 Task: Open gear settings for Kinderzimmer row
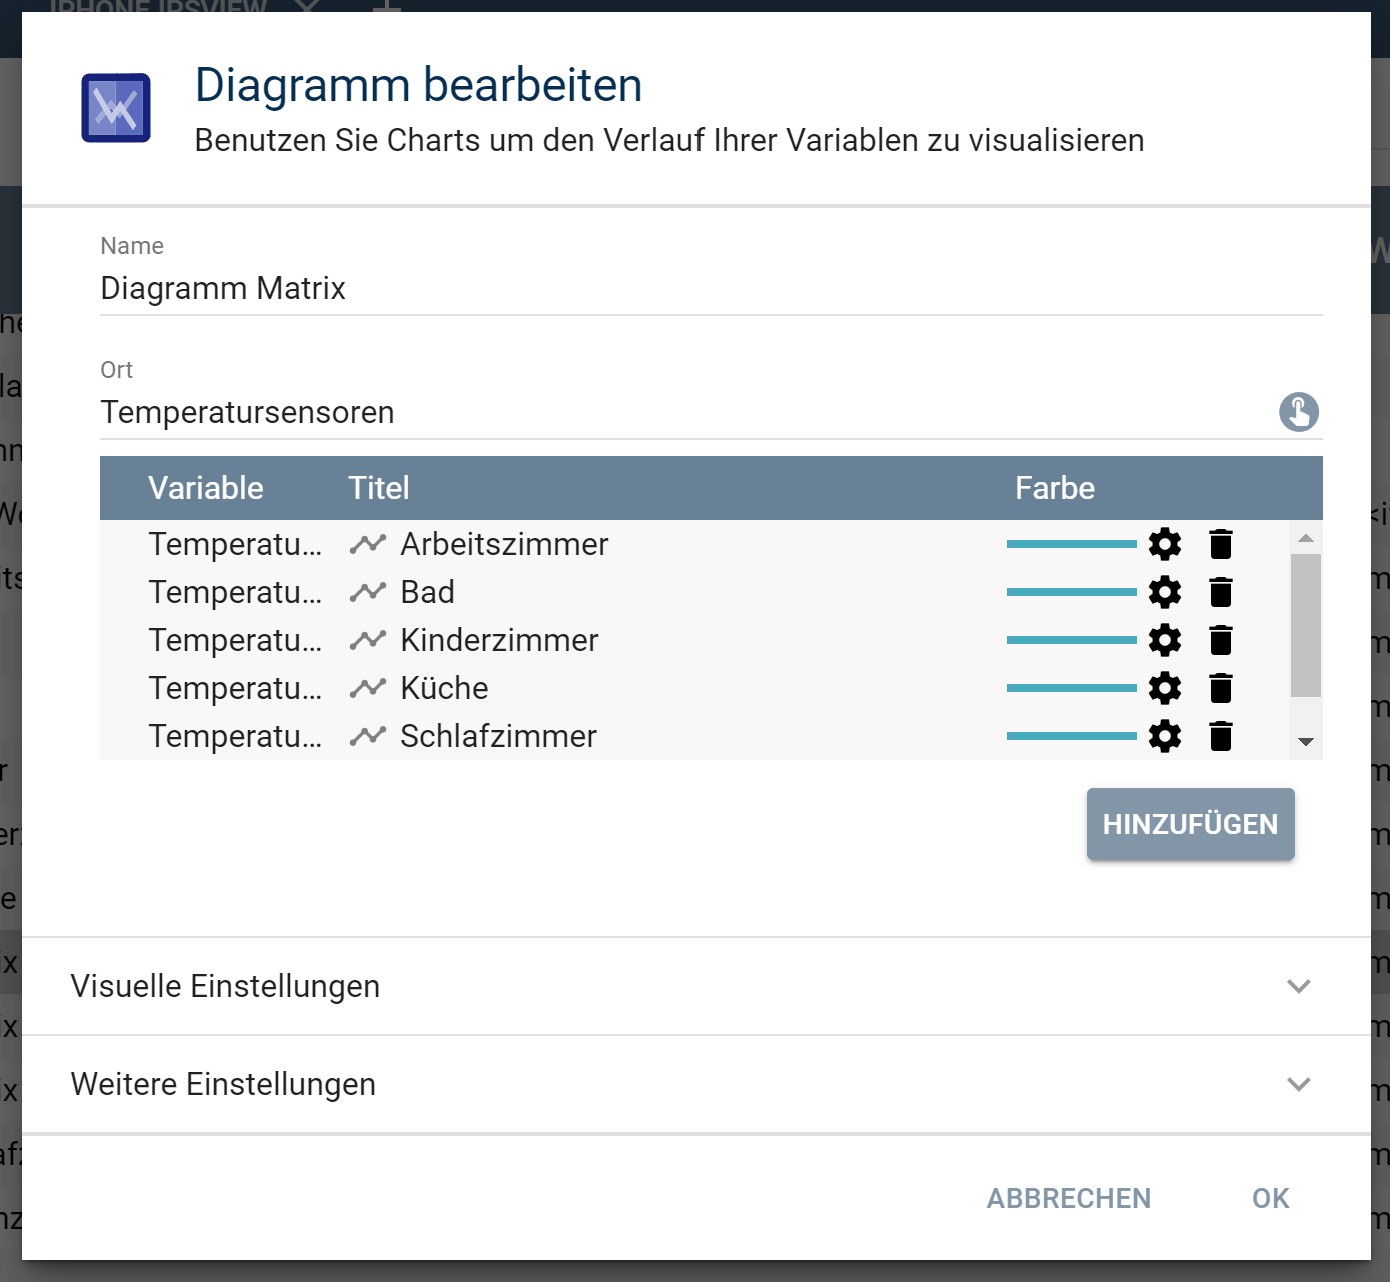tap(1165, 640)
